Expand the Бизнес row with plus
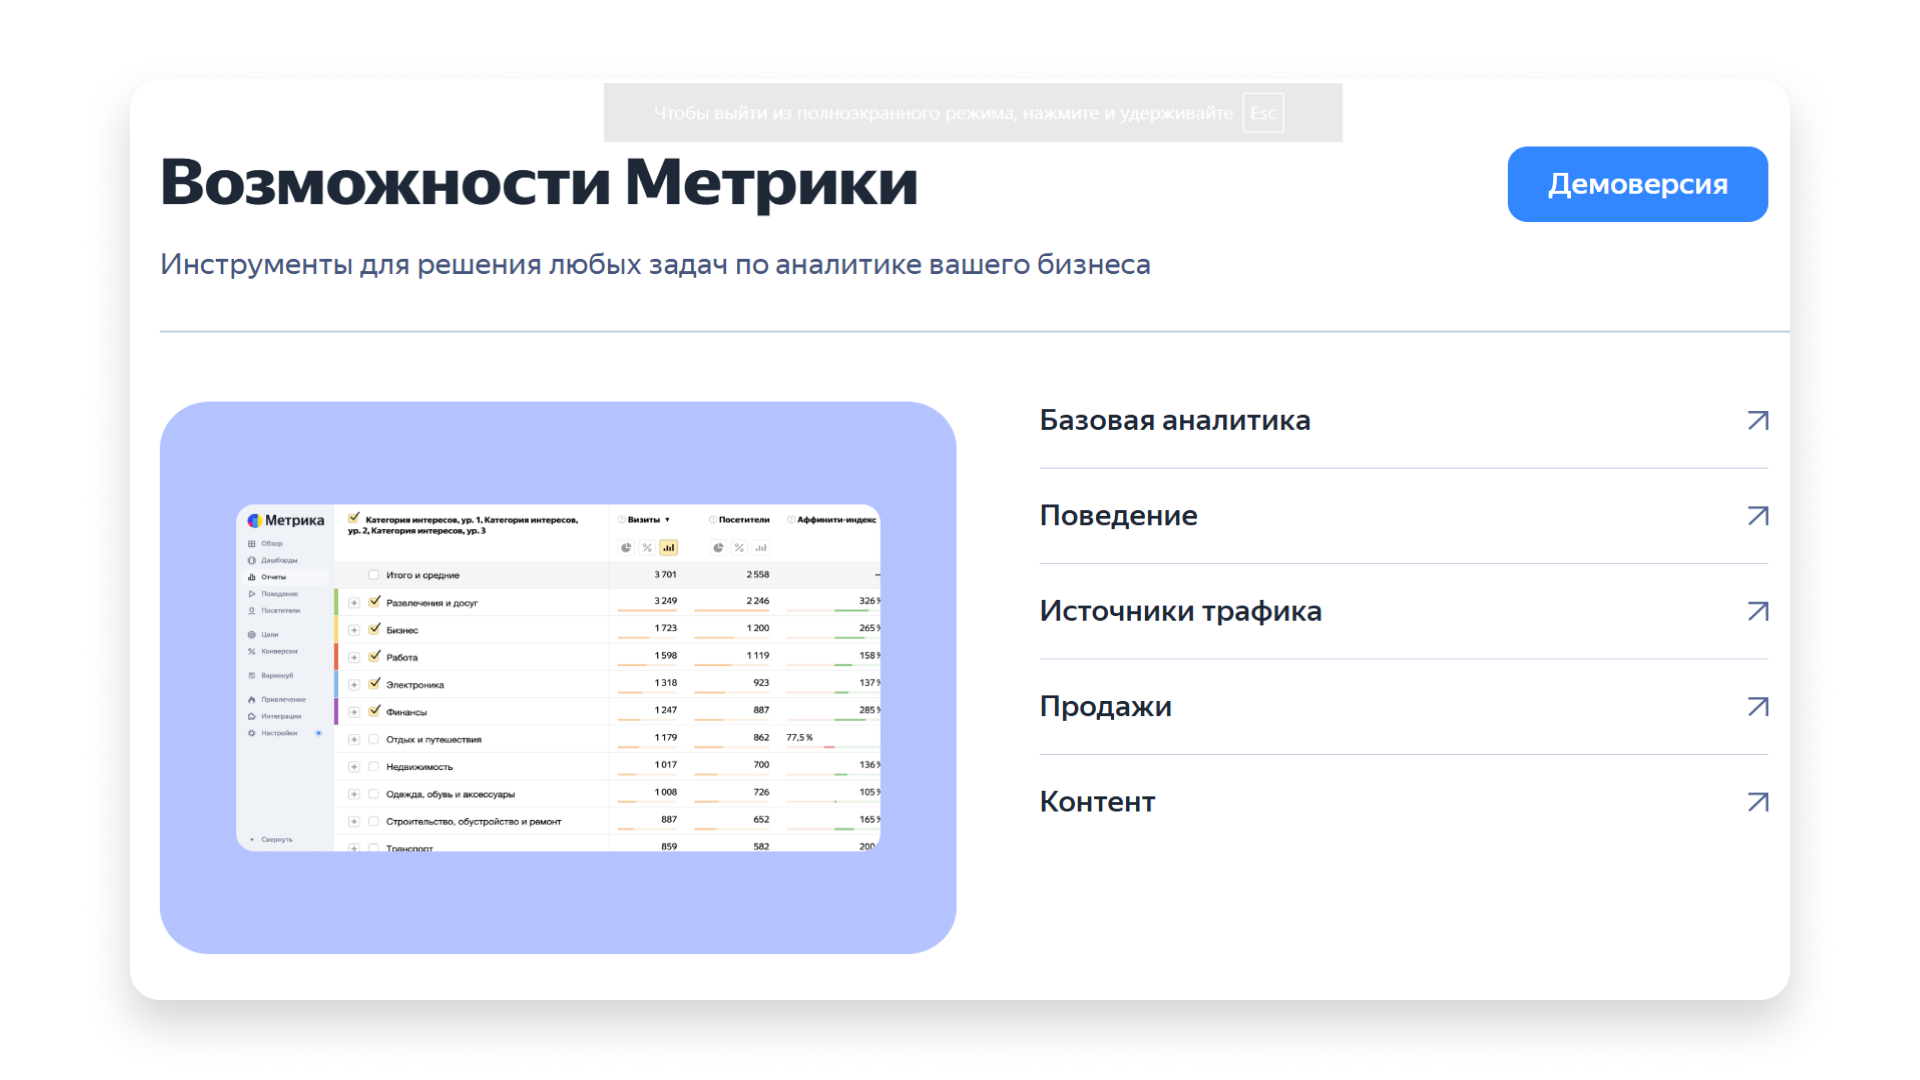The width and height of the screenshot is (1920, 1080). (x=354, y=630)
